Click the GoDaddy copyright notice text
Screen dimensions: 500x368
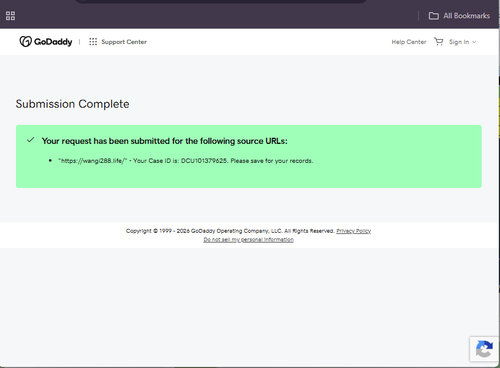click(x=230, y=231)
